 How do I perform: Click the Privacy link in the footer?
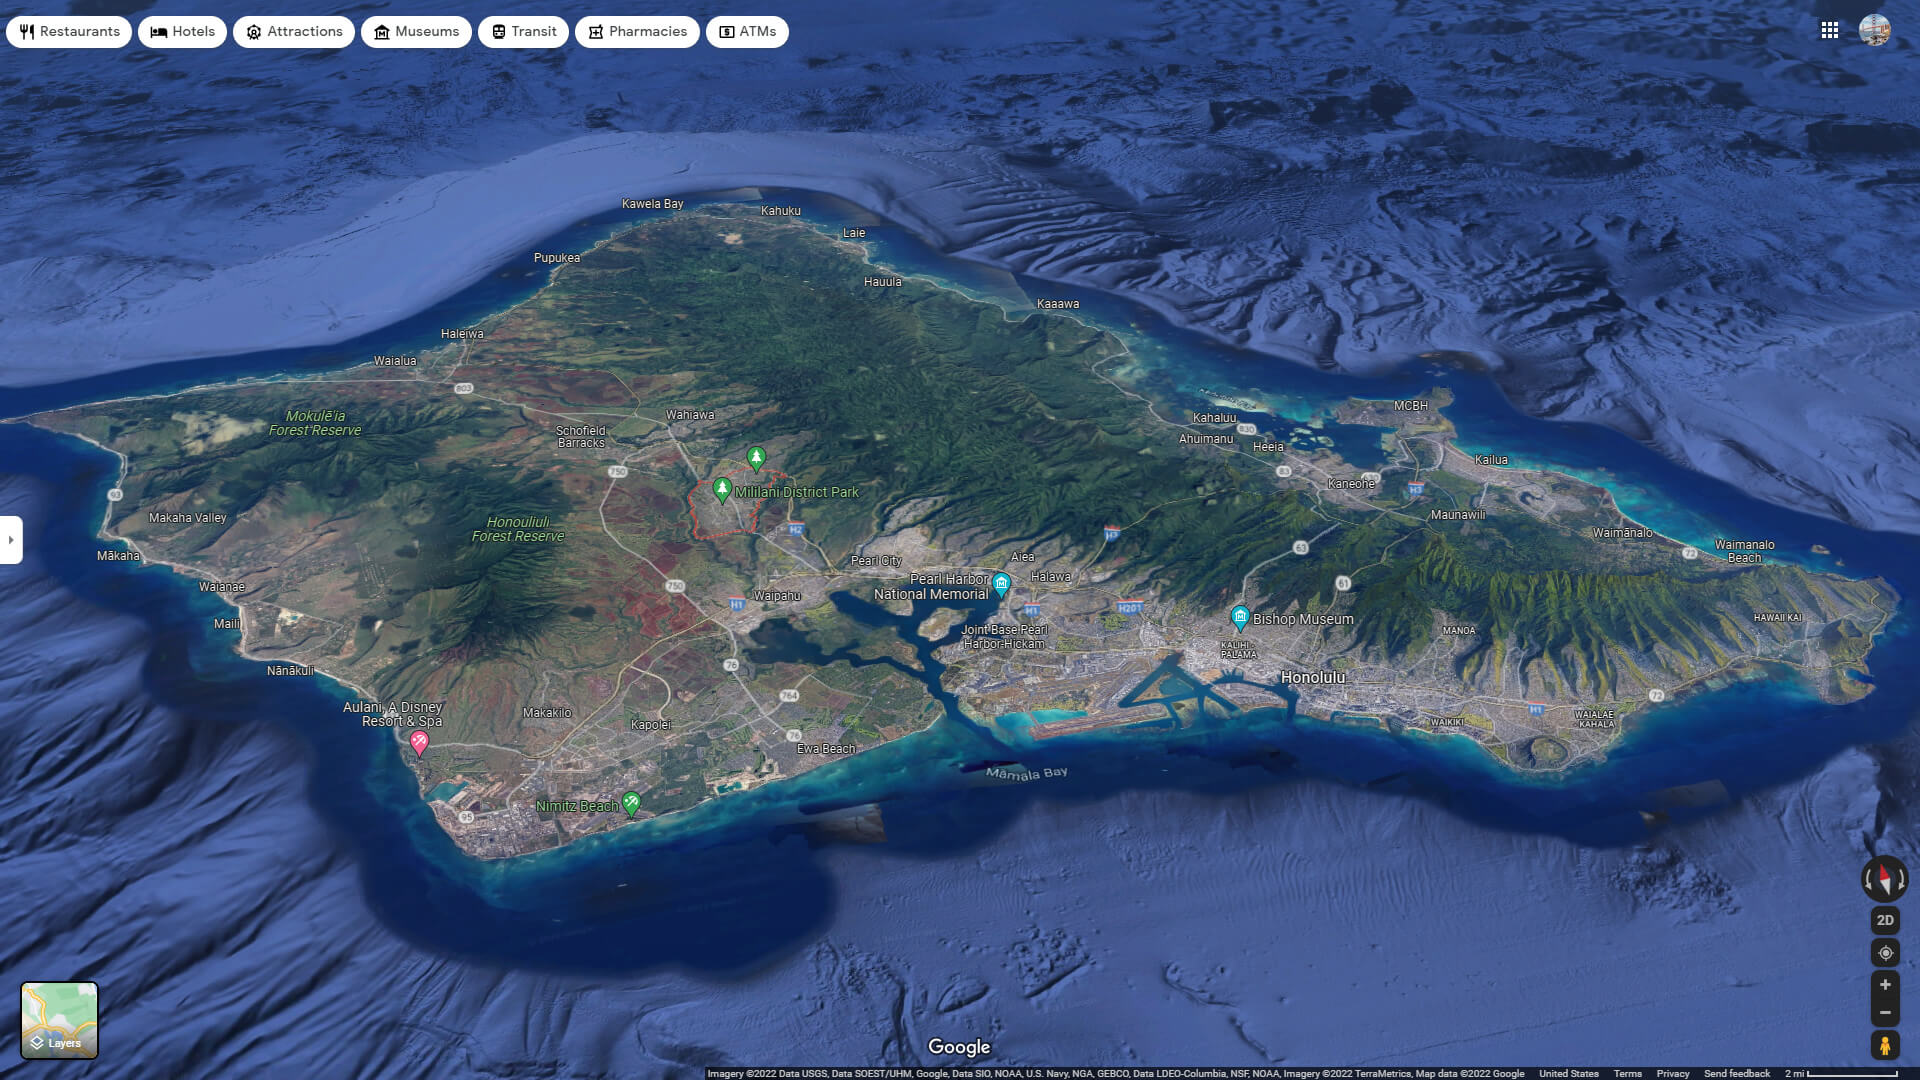pyautogui.click(x=1673, y=1073)
